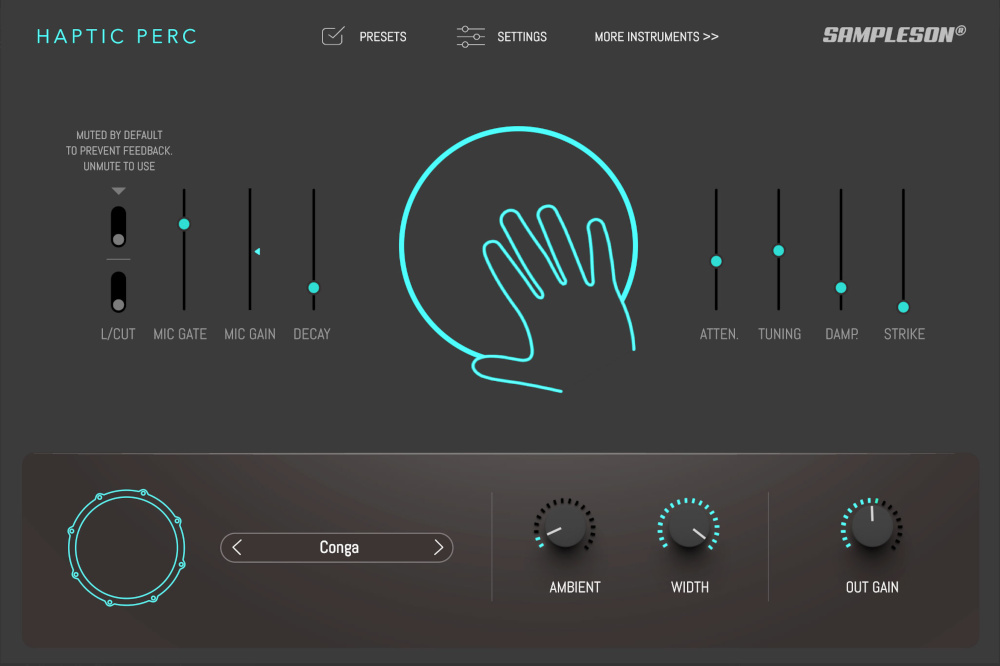Adjust the DECAY slider handle
The height and width of the screenshot is (666, 1000).
(x=313, y=286)
